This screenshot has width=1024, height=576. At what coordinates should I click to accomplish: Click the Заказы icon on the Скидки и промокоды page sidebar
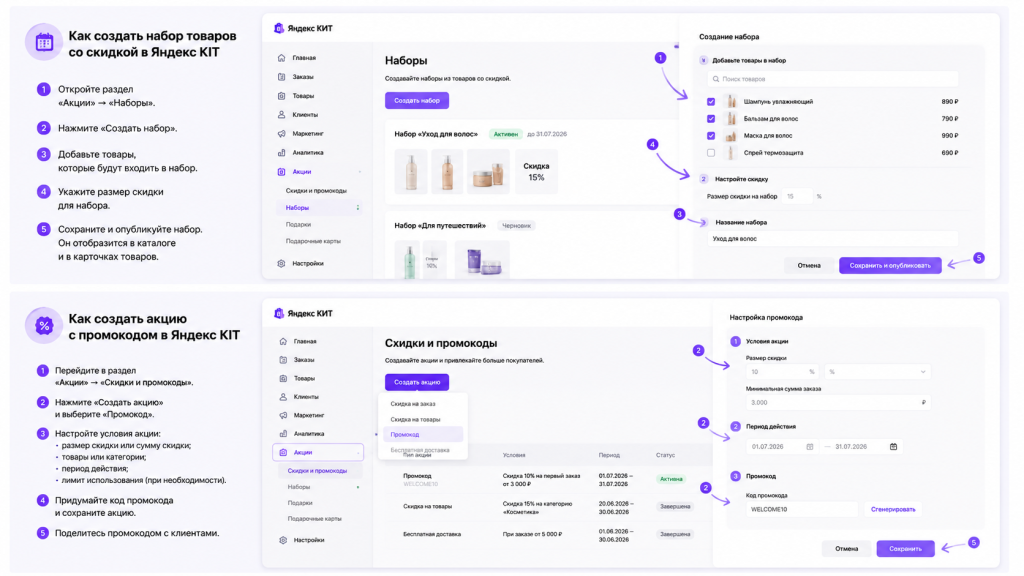283,360
